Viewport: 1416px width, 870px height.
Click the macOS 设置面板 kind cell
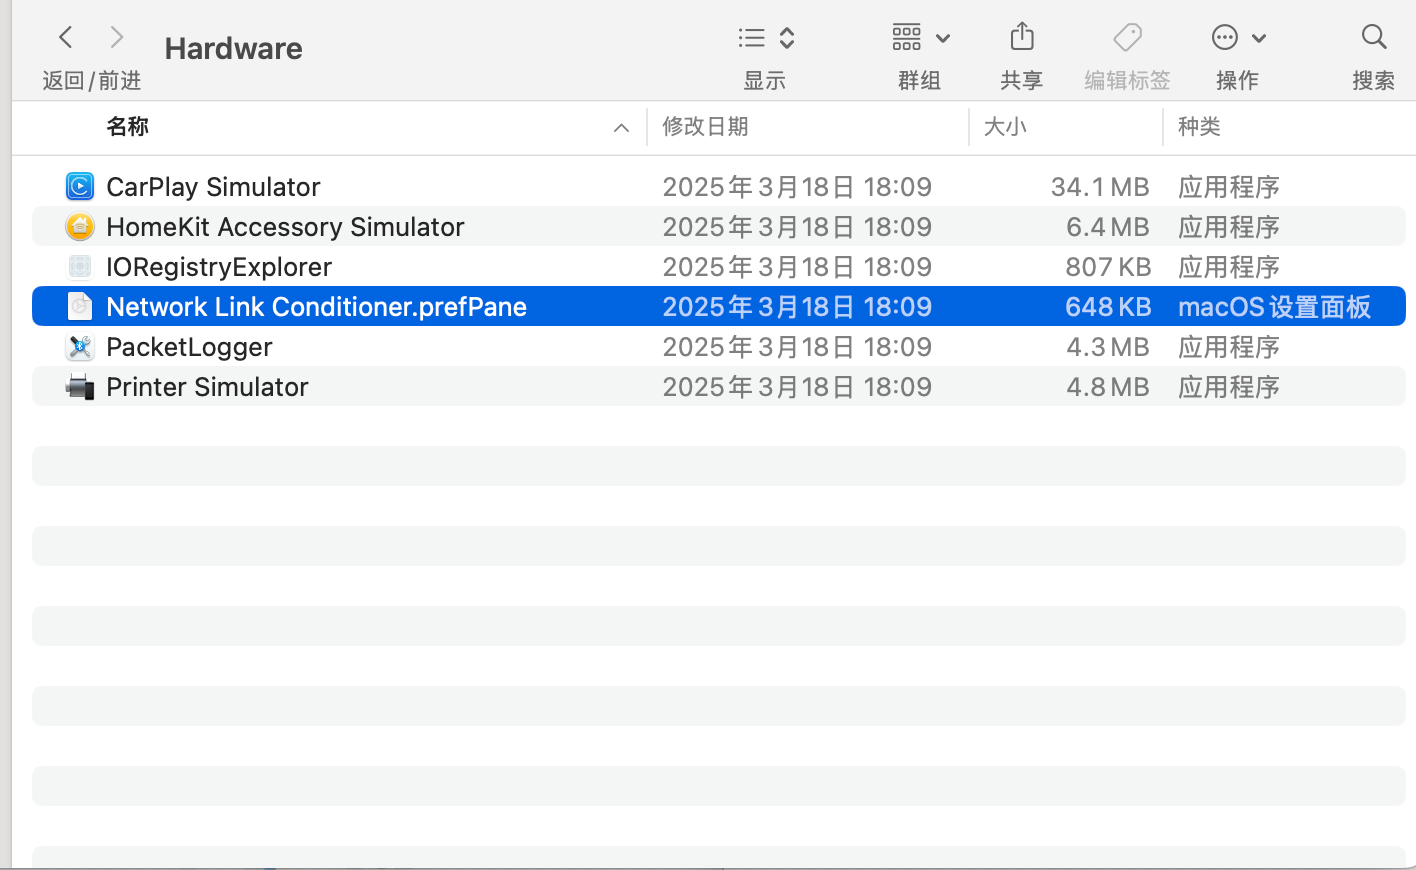(x=1274, y=307)
